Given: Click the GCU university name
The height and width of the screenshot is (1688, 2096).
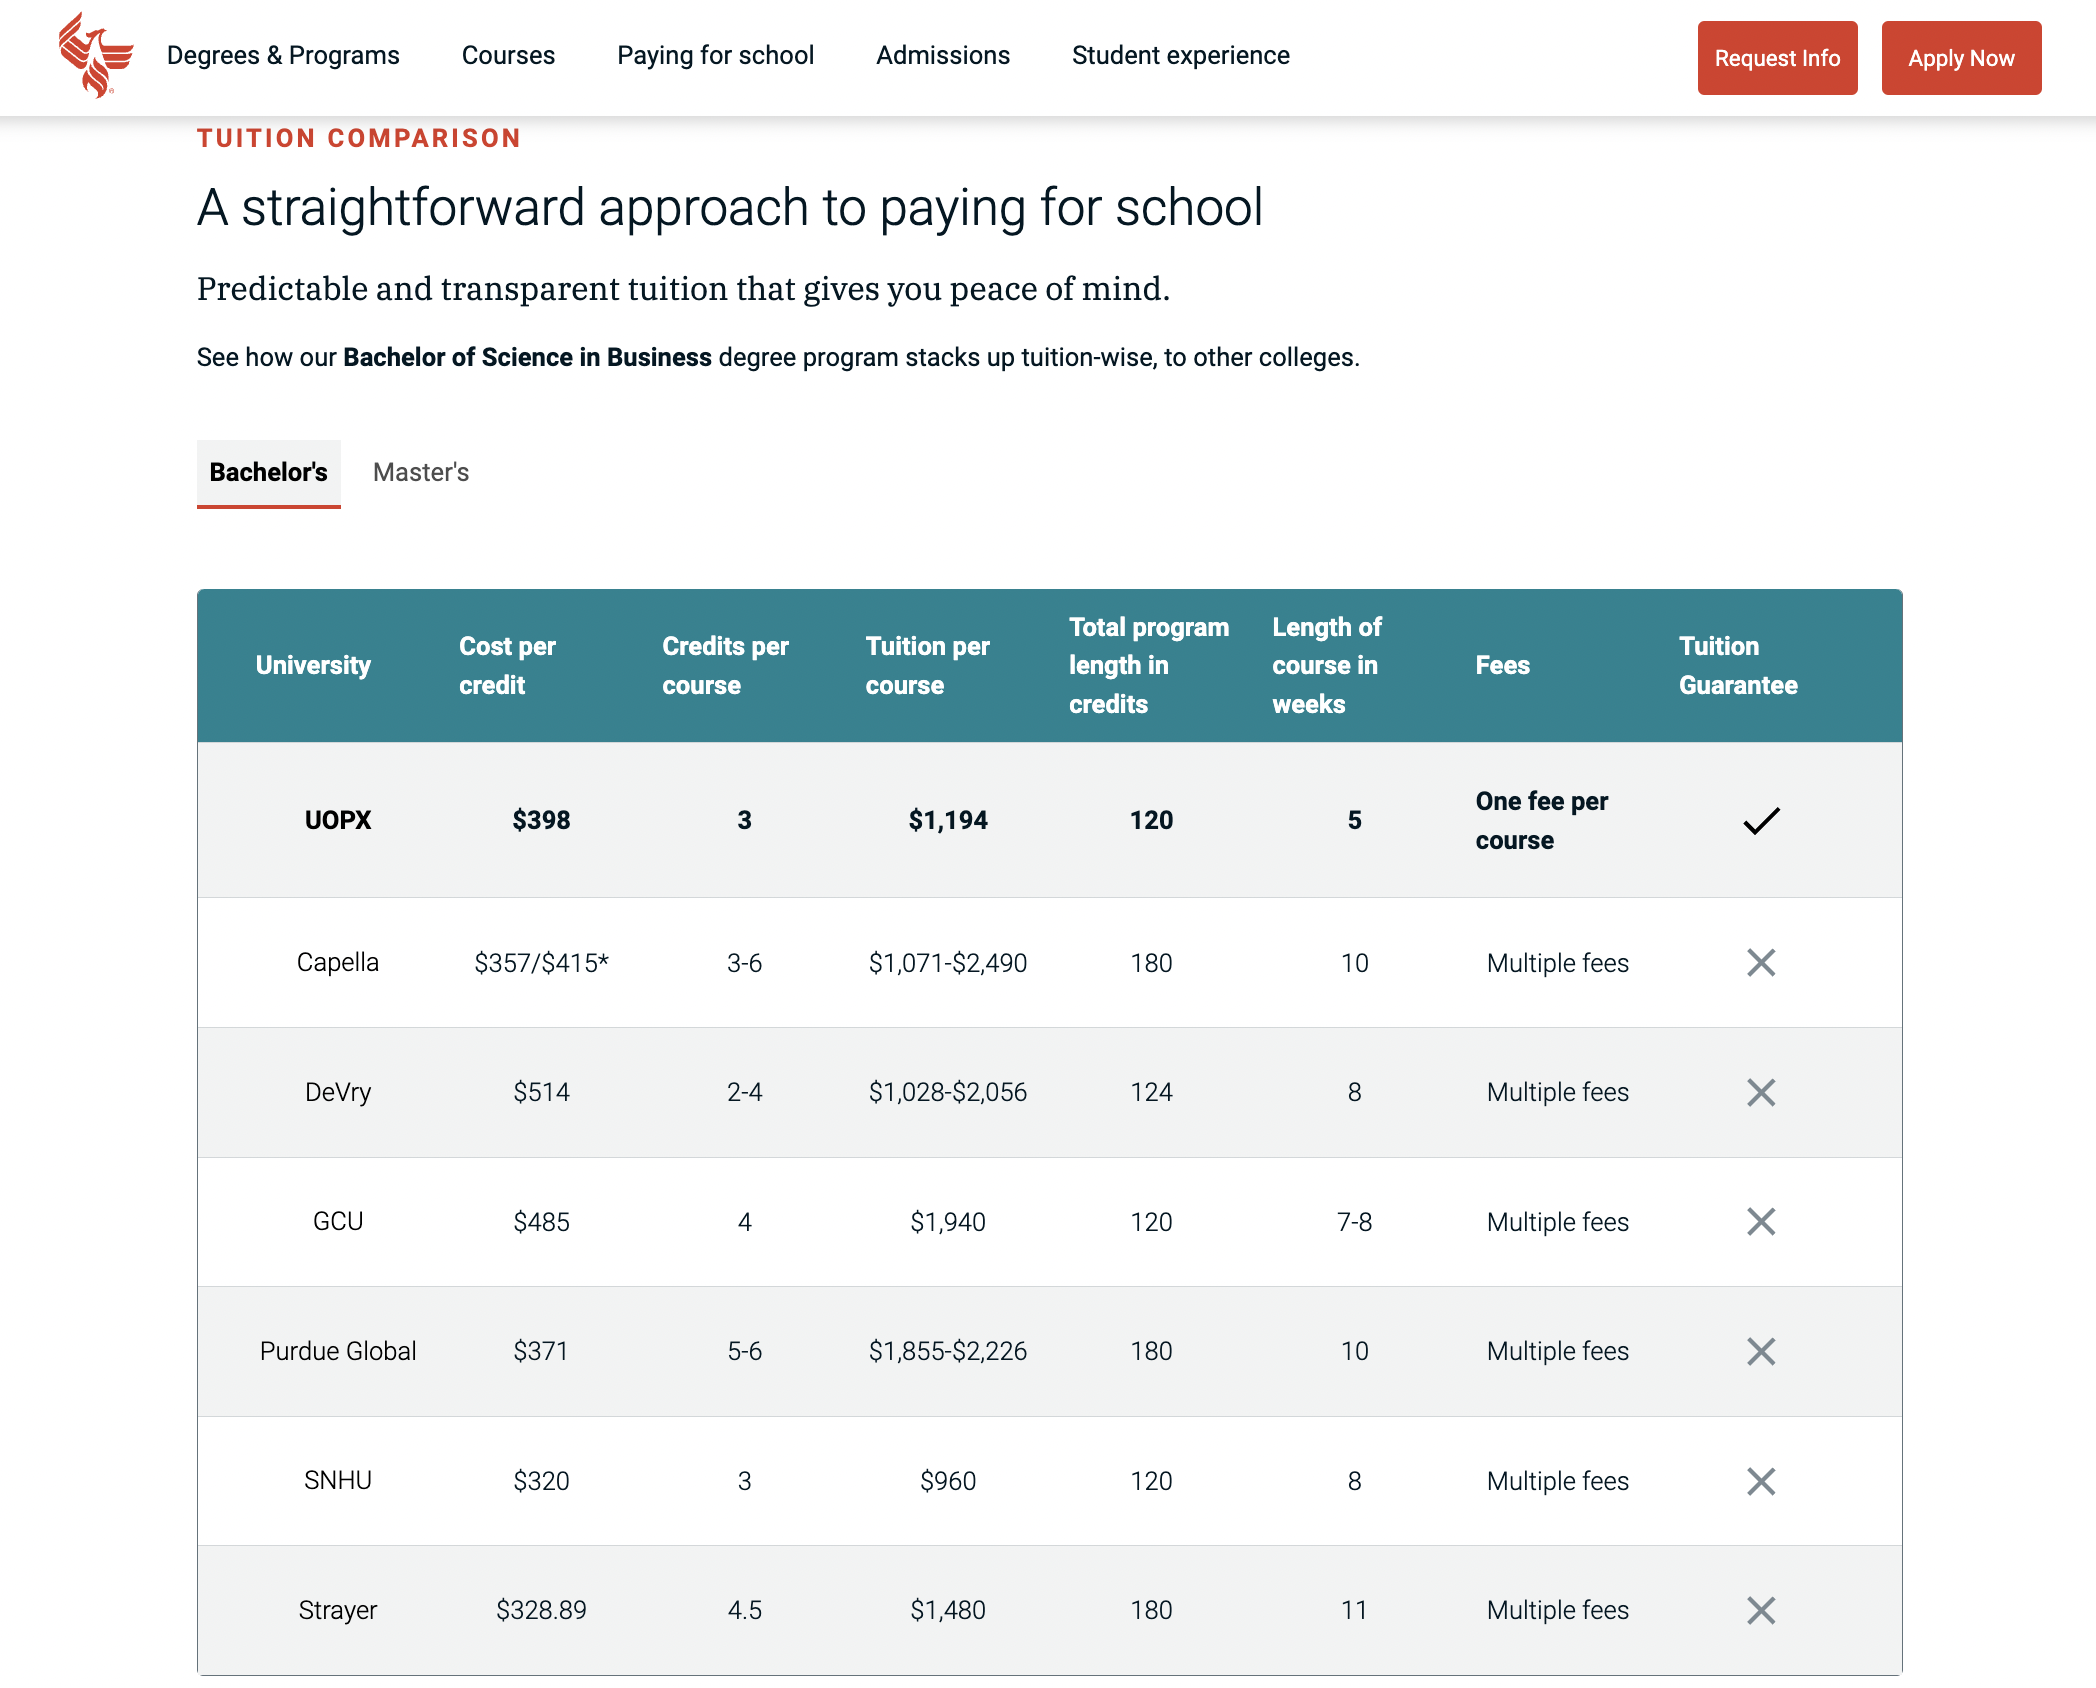Looking at the screenshot, I should (x=338, y=1221).
